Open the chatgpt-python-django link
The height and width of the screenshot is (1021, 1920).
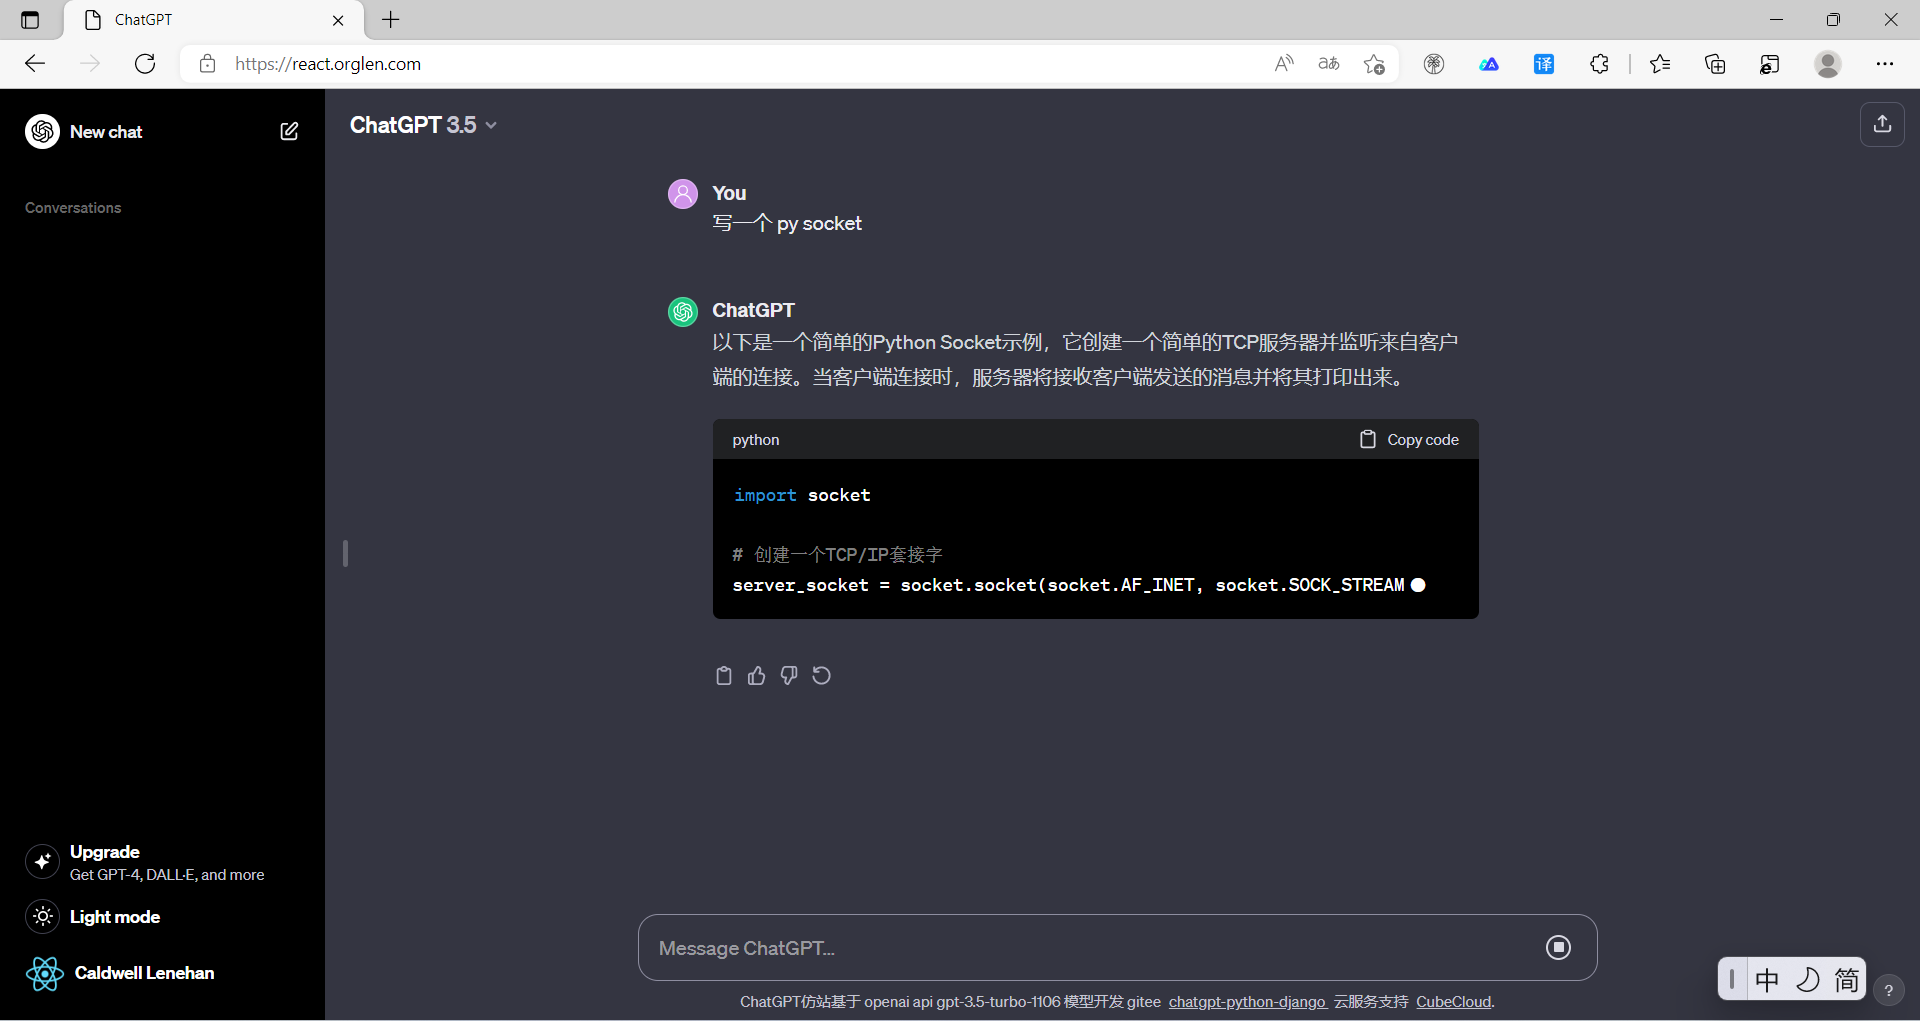tap(1248, 1002)
